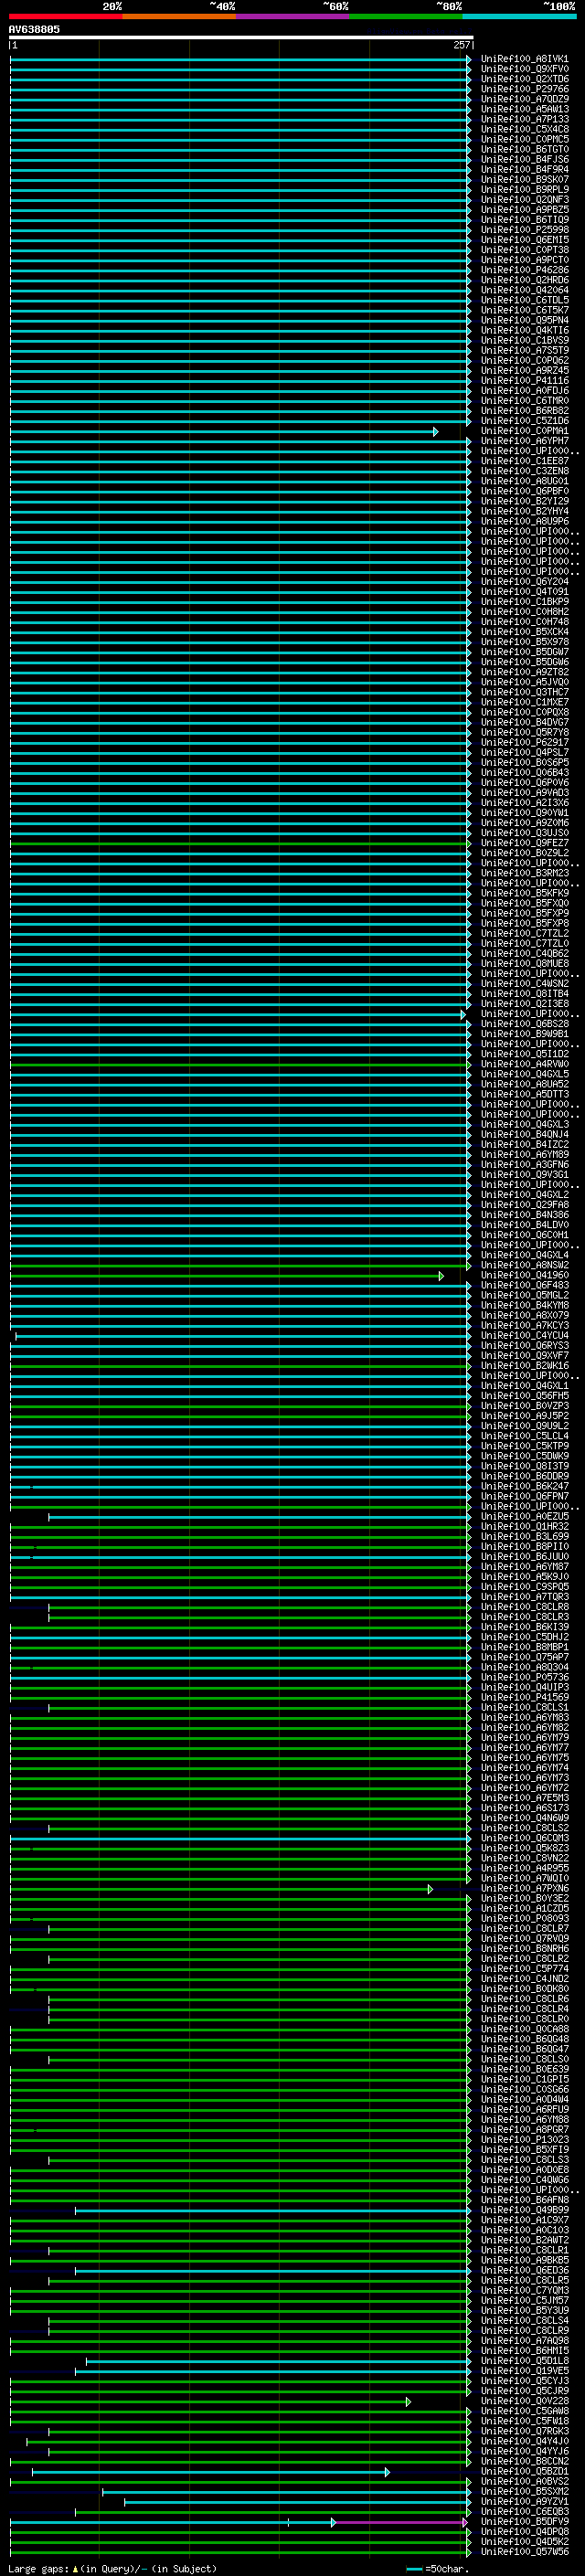The width and height of the screenshot is (585, 2576).
Task: Click the UniRef100_B2WK16 hit label
Action: 524,1365
